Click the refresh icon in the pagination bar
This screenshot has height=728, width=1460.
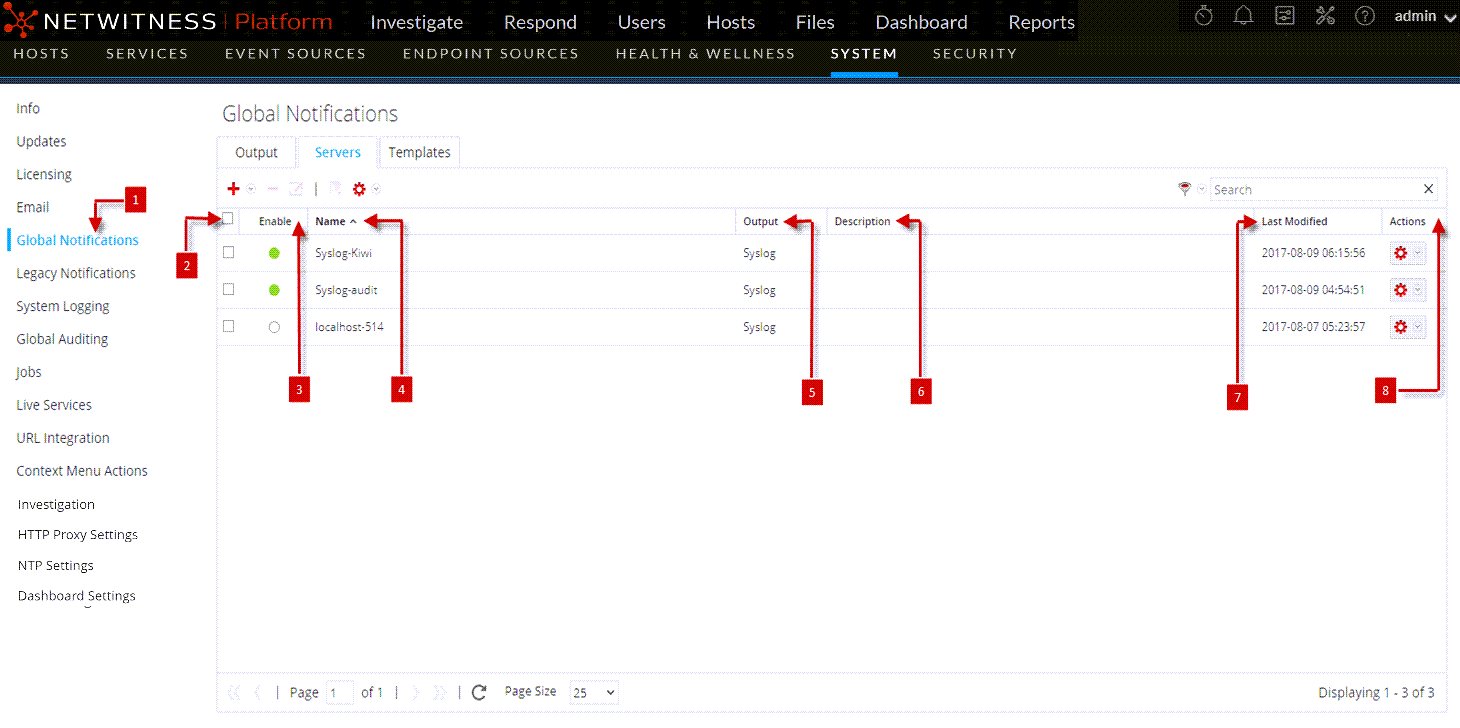tap(479, 692)
